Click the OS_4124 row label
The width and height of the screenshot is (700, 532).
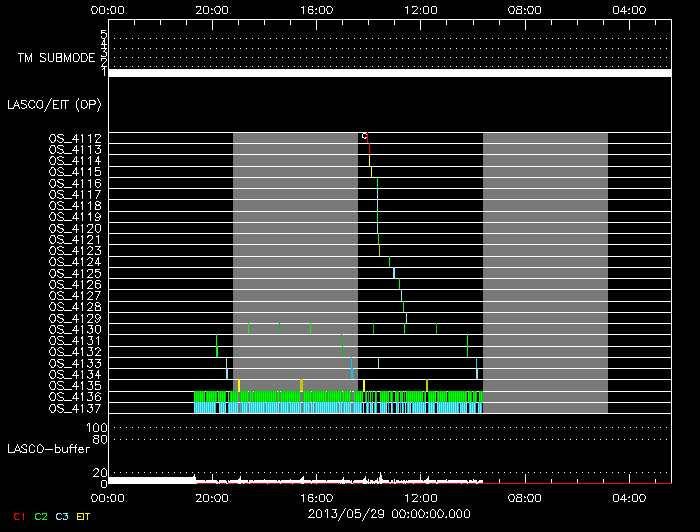74,262
